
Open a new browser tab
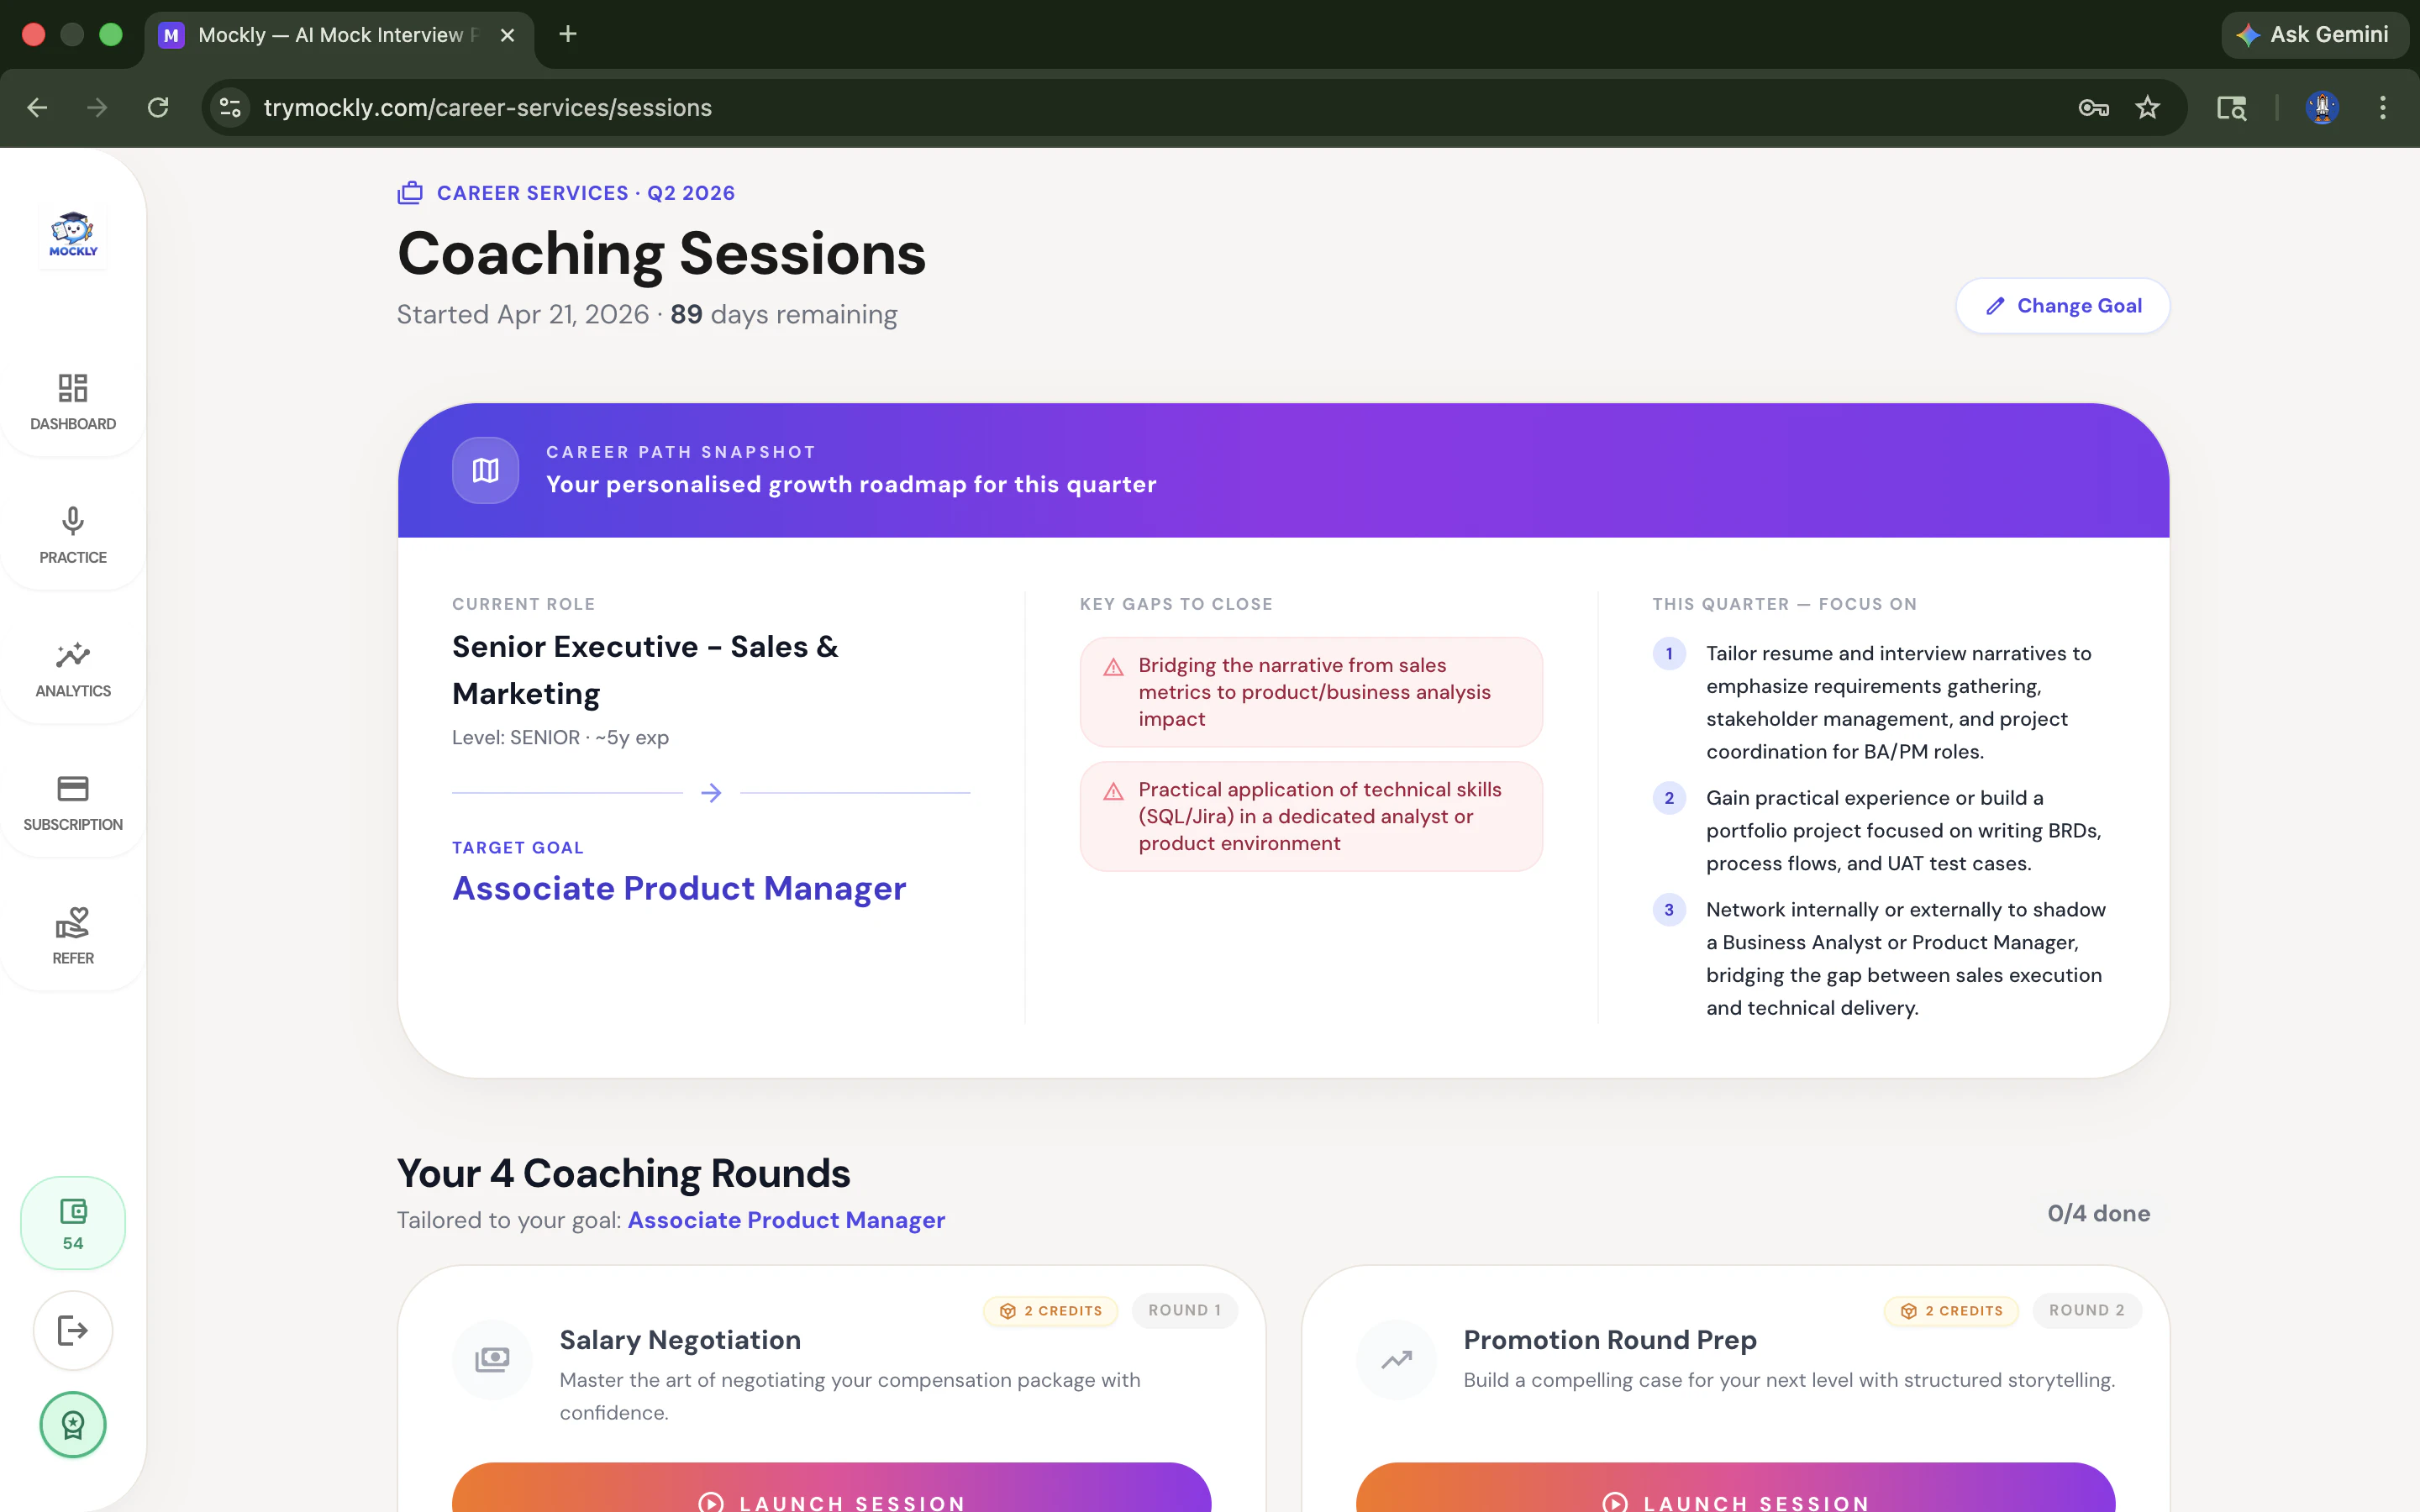click(x=568, y=35)
